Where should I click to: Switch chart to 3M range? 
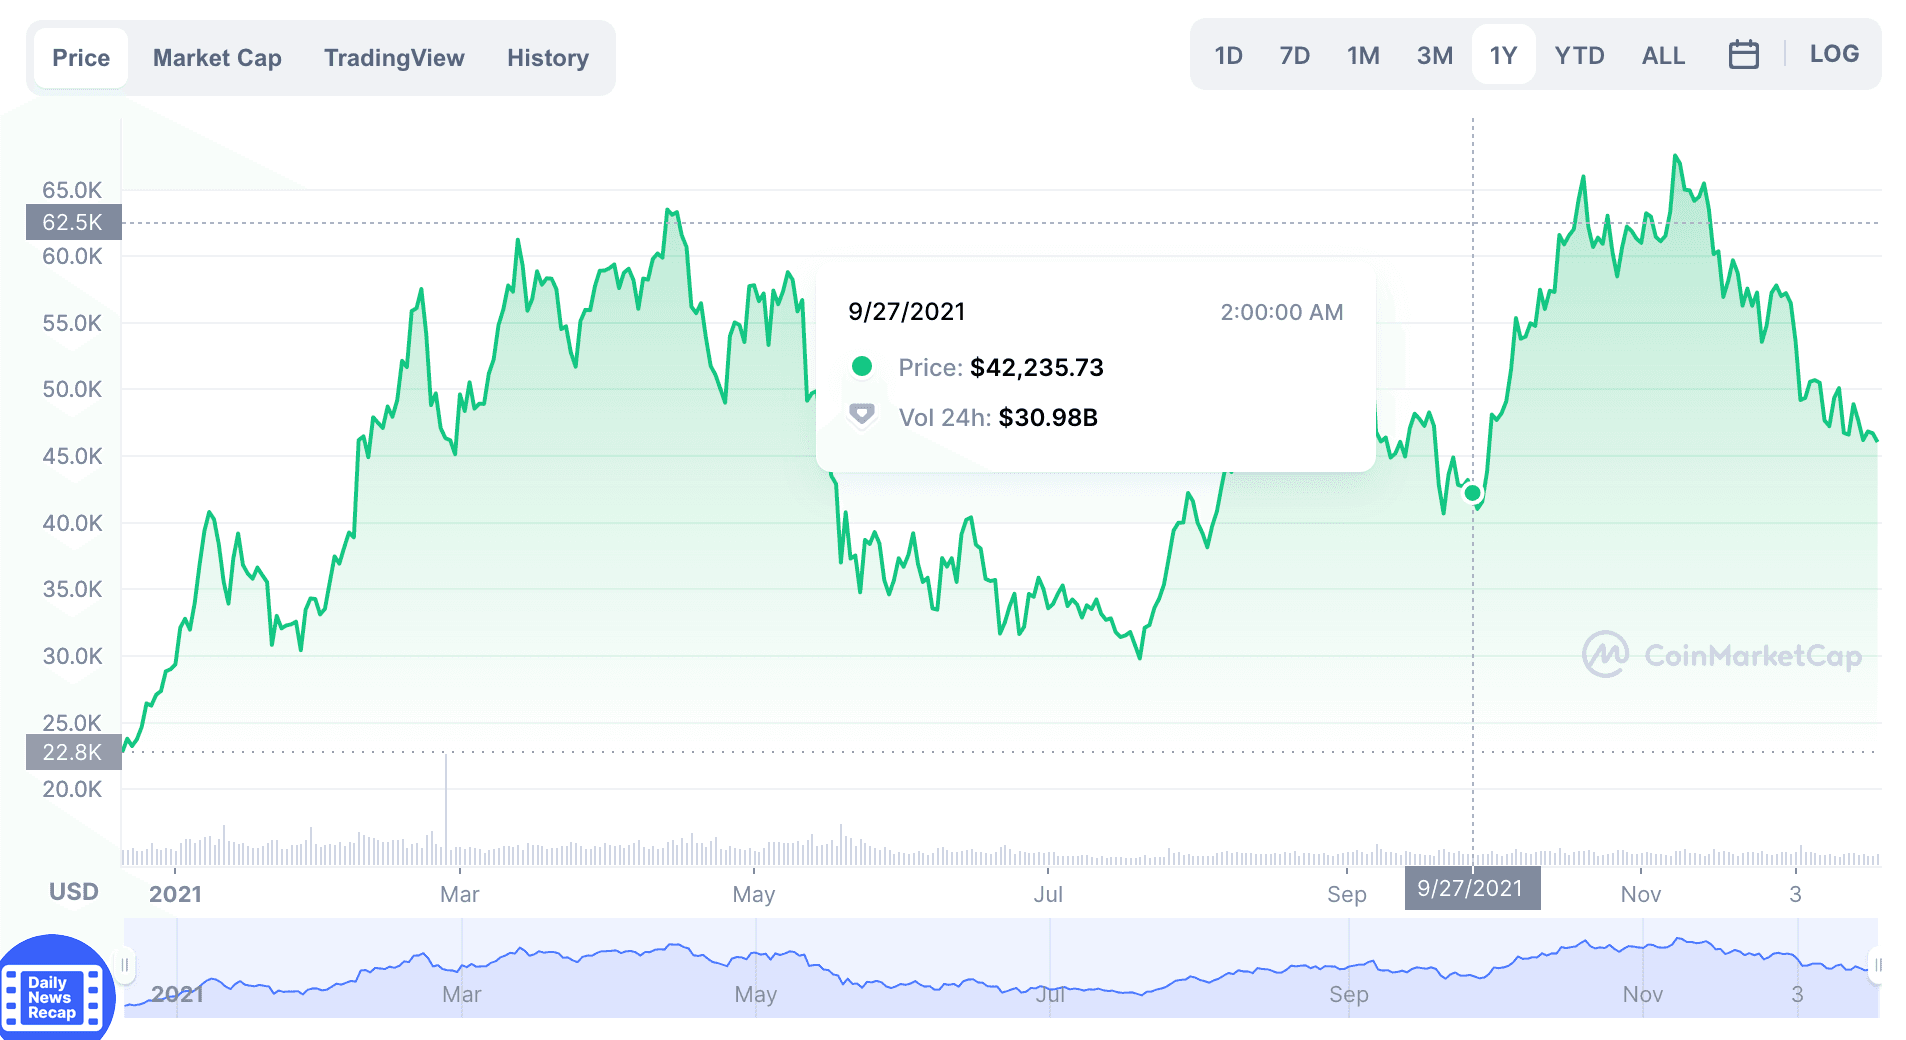point(1434,56)
